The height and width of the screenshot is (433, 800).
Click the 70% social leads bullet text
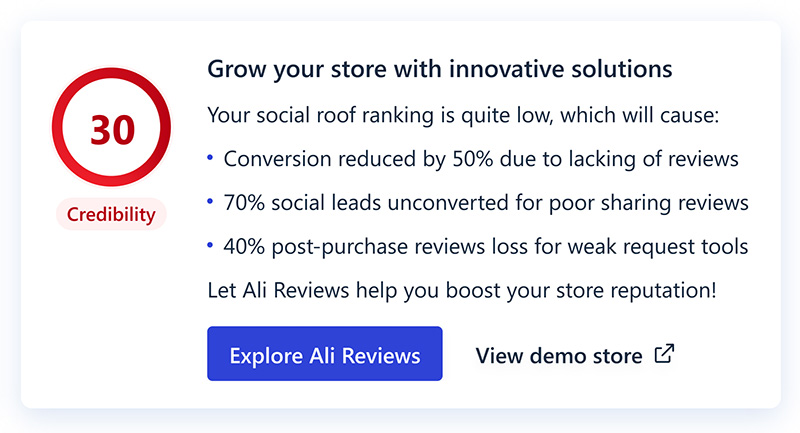point(486,203)
